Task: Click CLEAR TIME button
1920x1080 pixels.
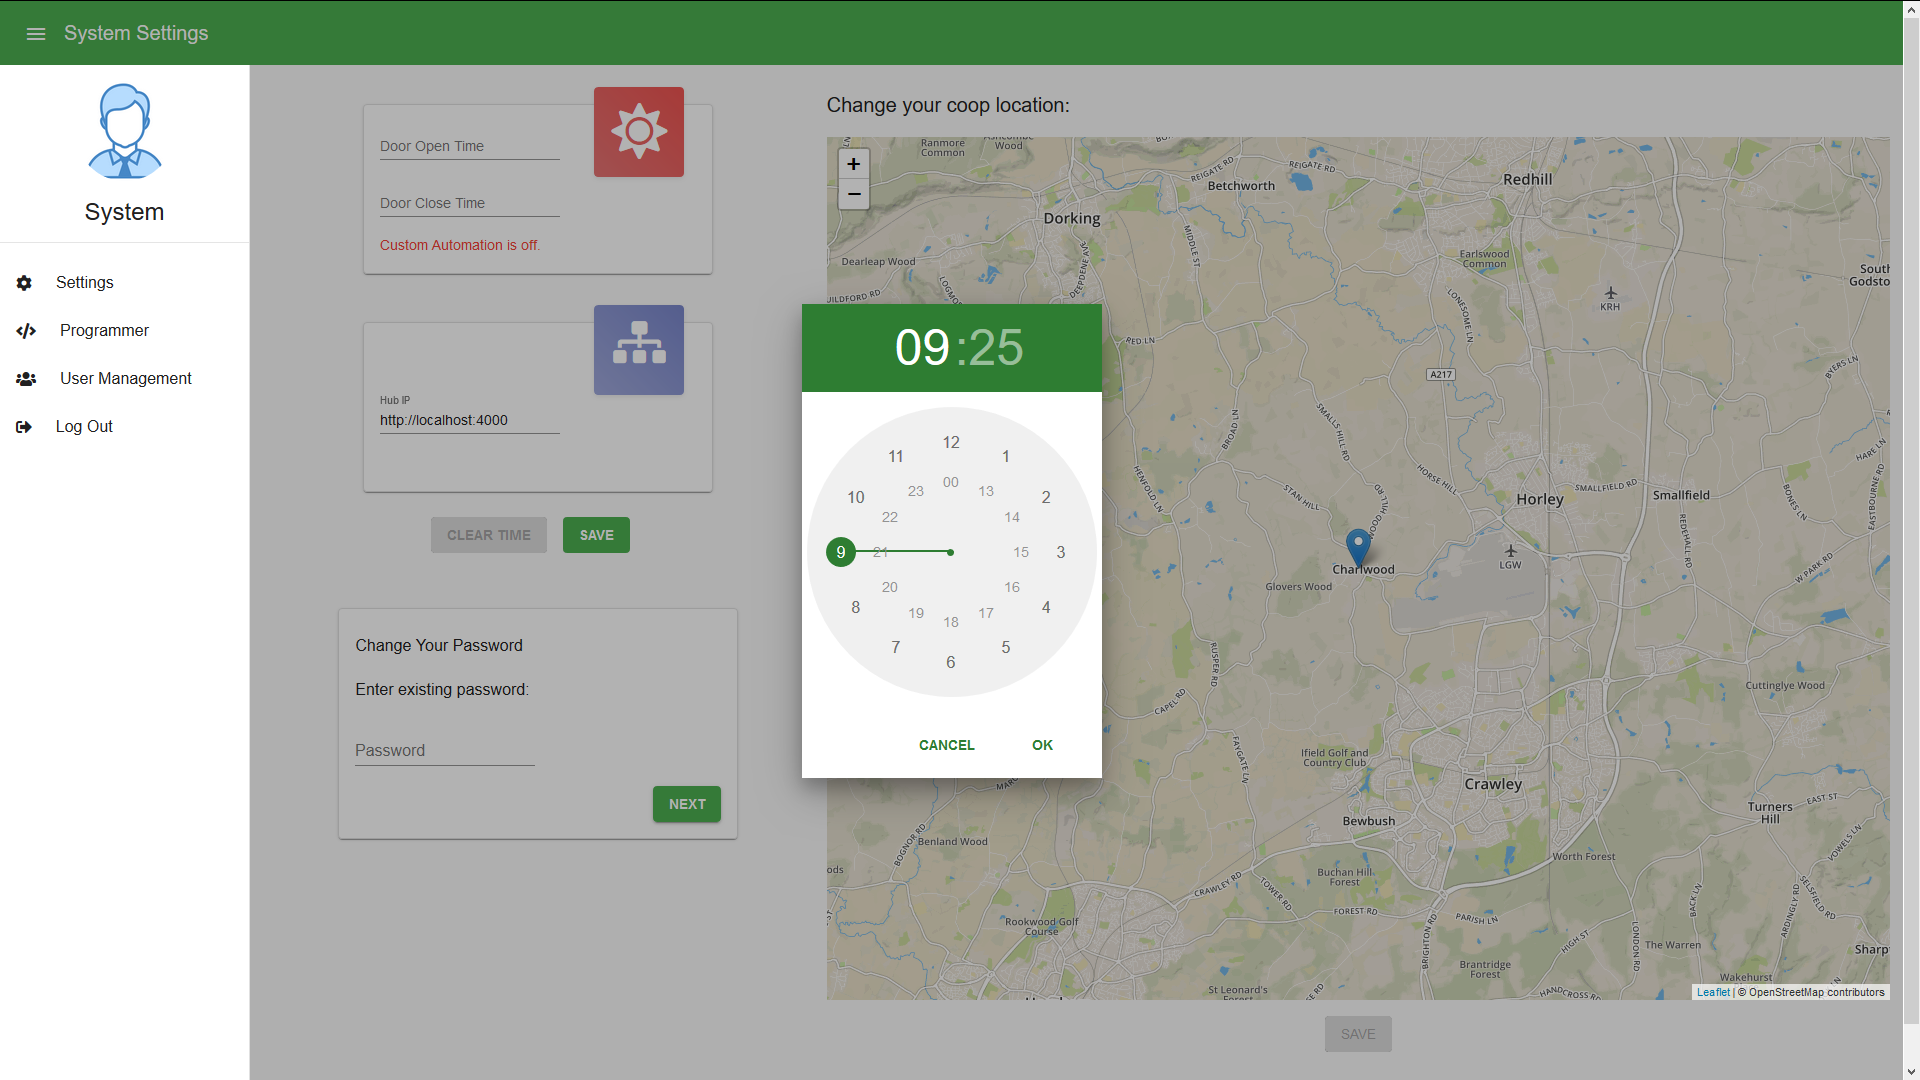Action: point(489,535)
